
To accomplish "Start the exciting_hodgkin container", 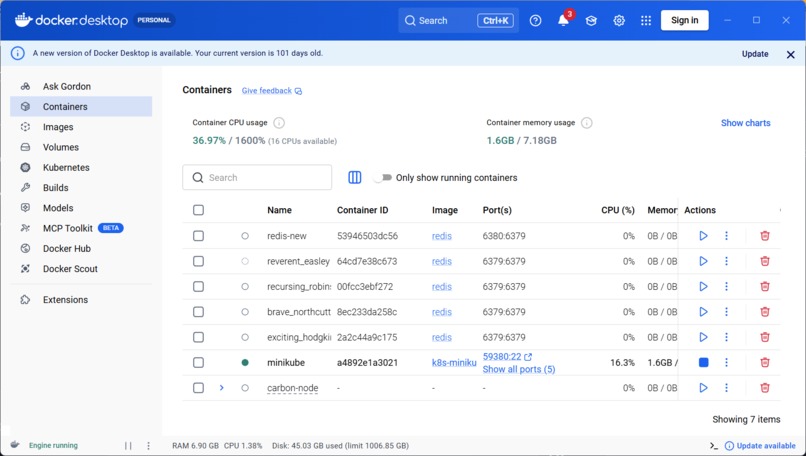I will (703, 337).
